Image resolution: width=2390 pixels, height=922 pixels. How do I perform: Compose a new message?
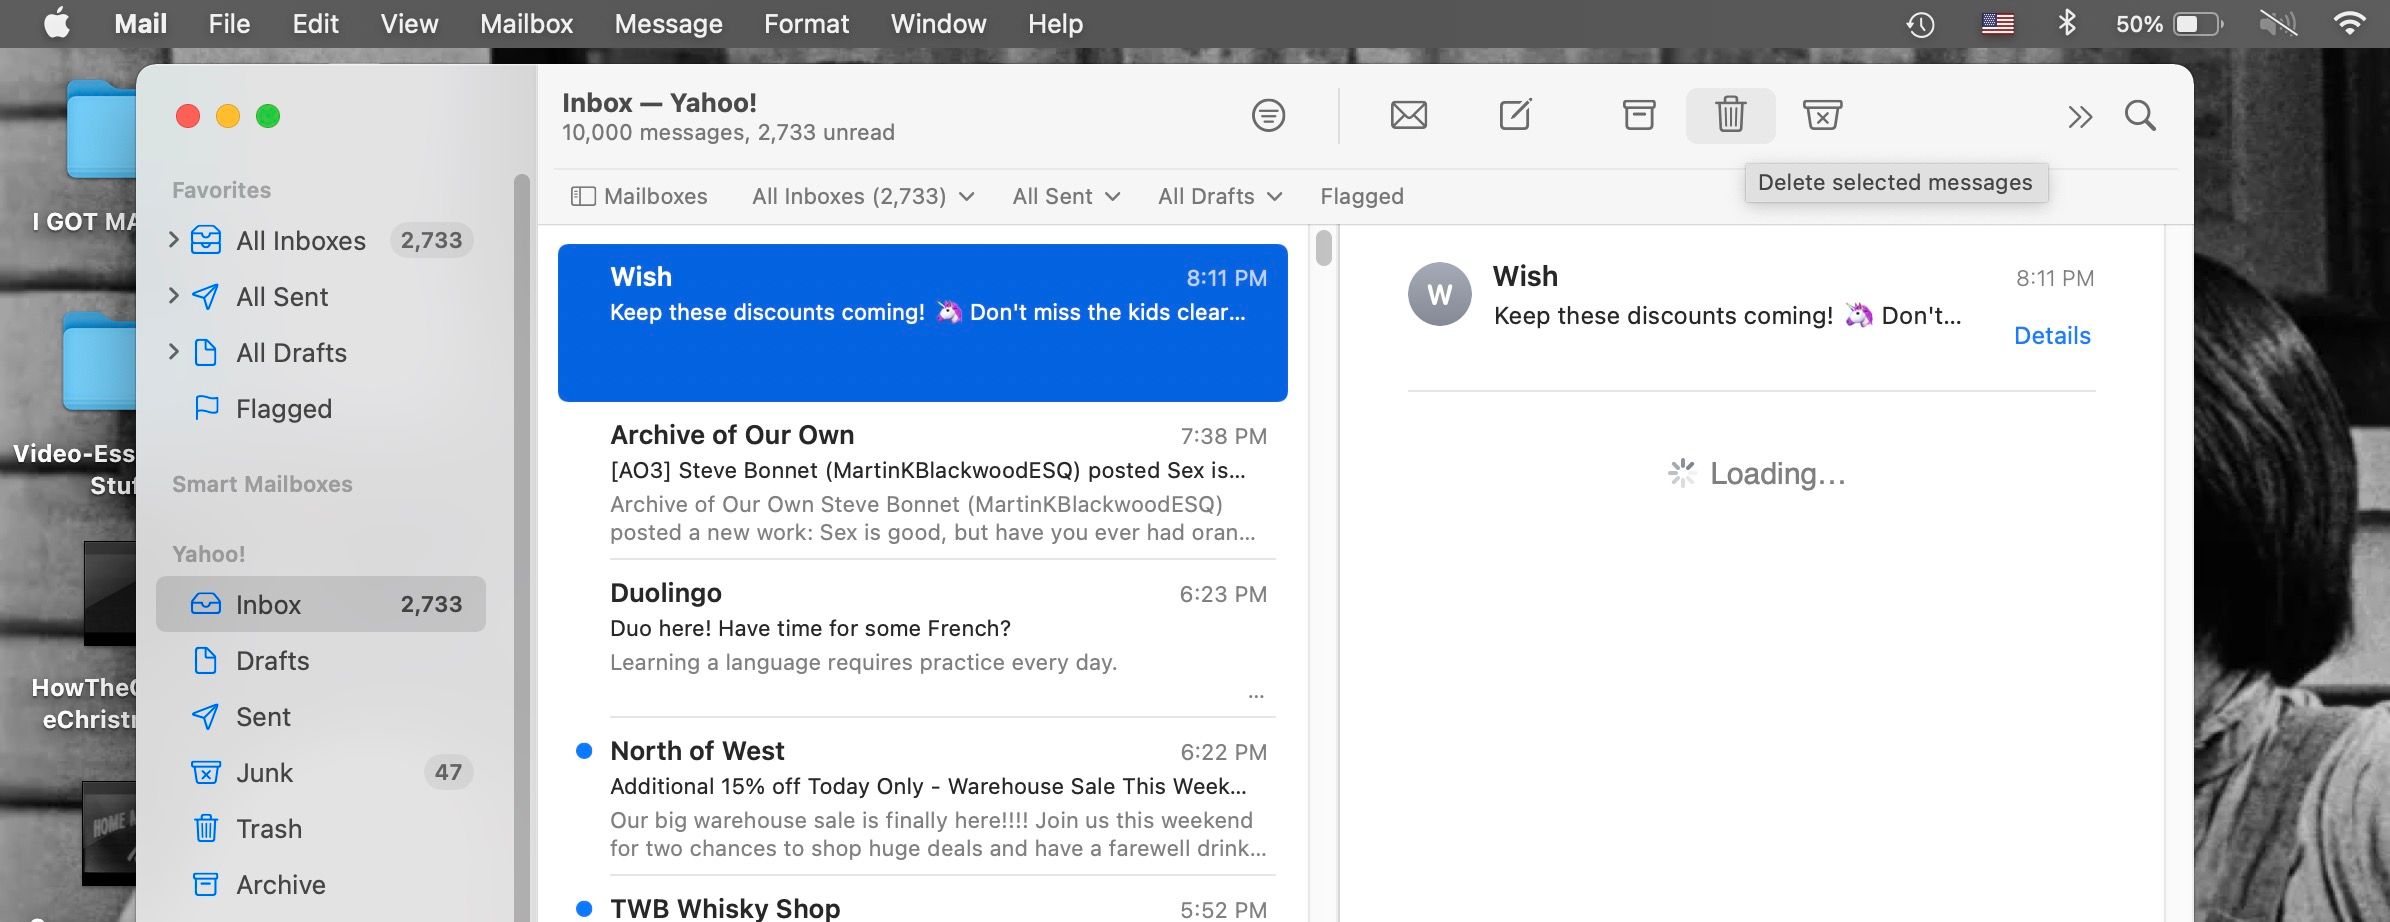click(1515, 116)
